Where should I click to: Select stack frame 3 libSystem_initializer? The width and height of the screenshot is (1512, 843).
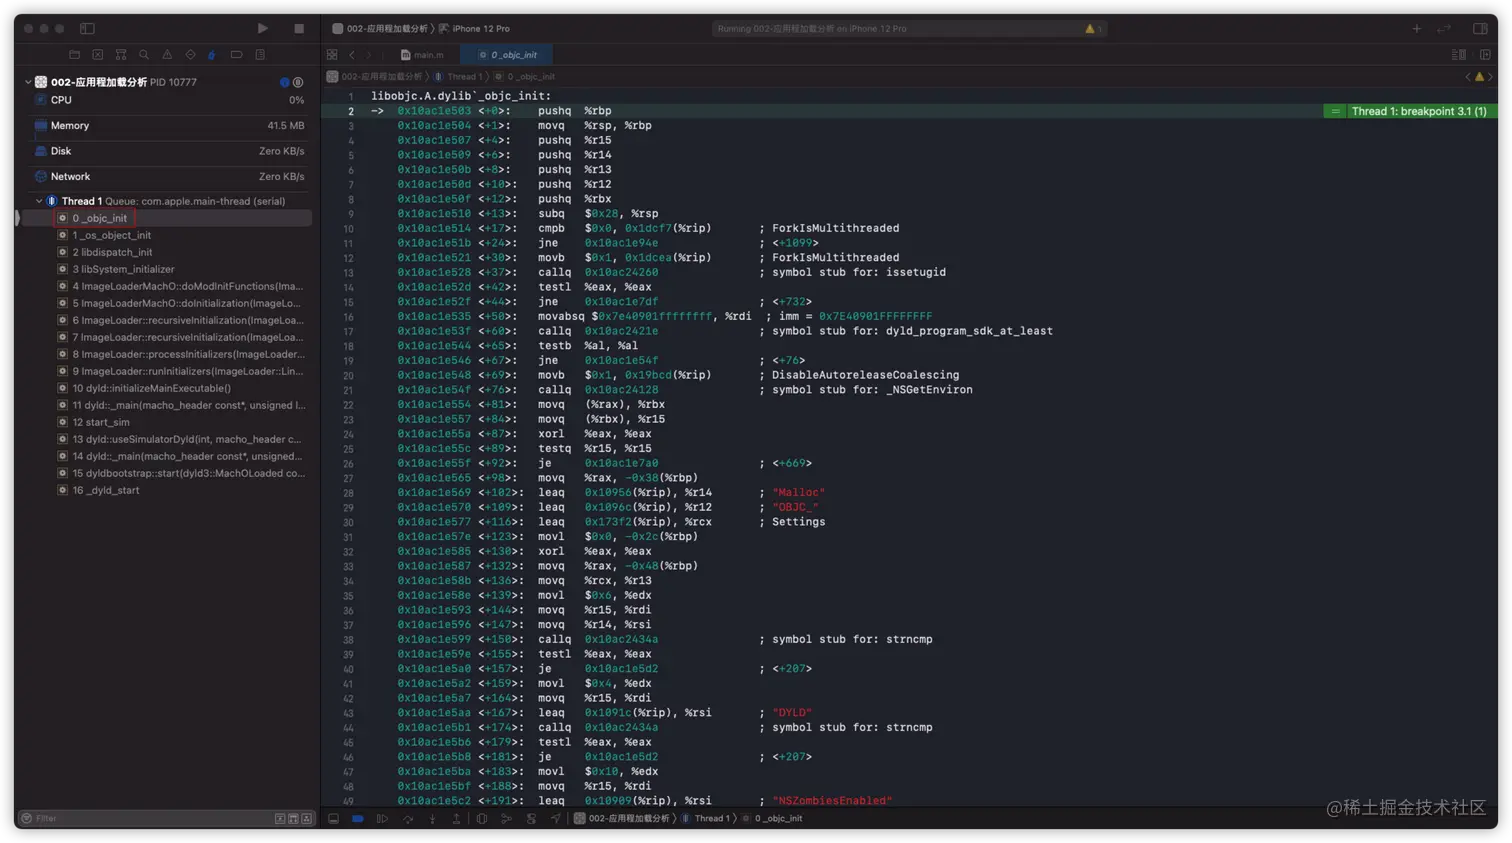[167, 269]
